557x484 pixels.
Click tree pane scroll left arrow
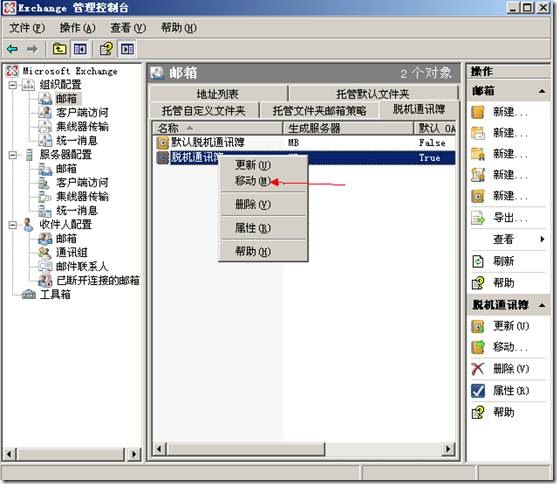click(9, 454)
